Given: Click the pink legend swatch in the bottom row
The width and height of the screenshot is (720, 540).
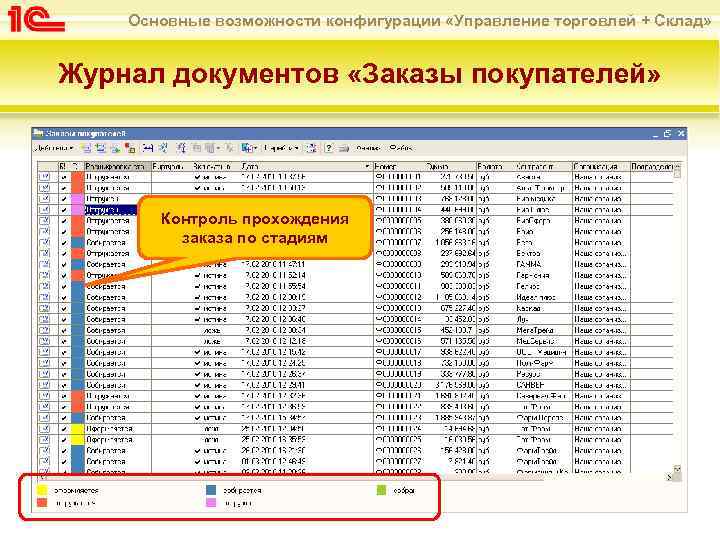Looking at the screenshot, I should tap(211, 503).
